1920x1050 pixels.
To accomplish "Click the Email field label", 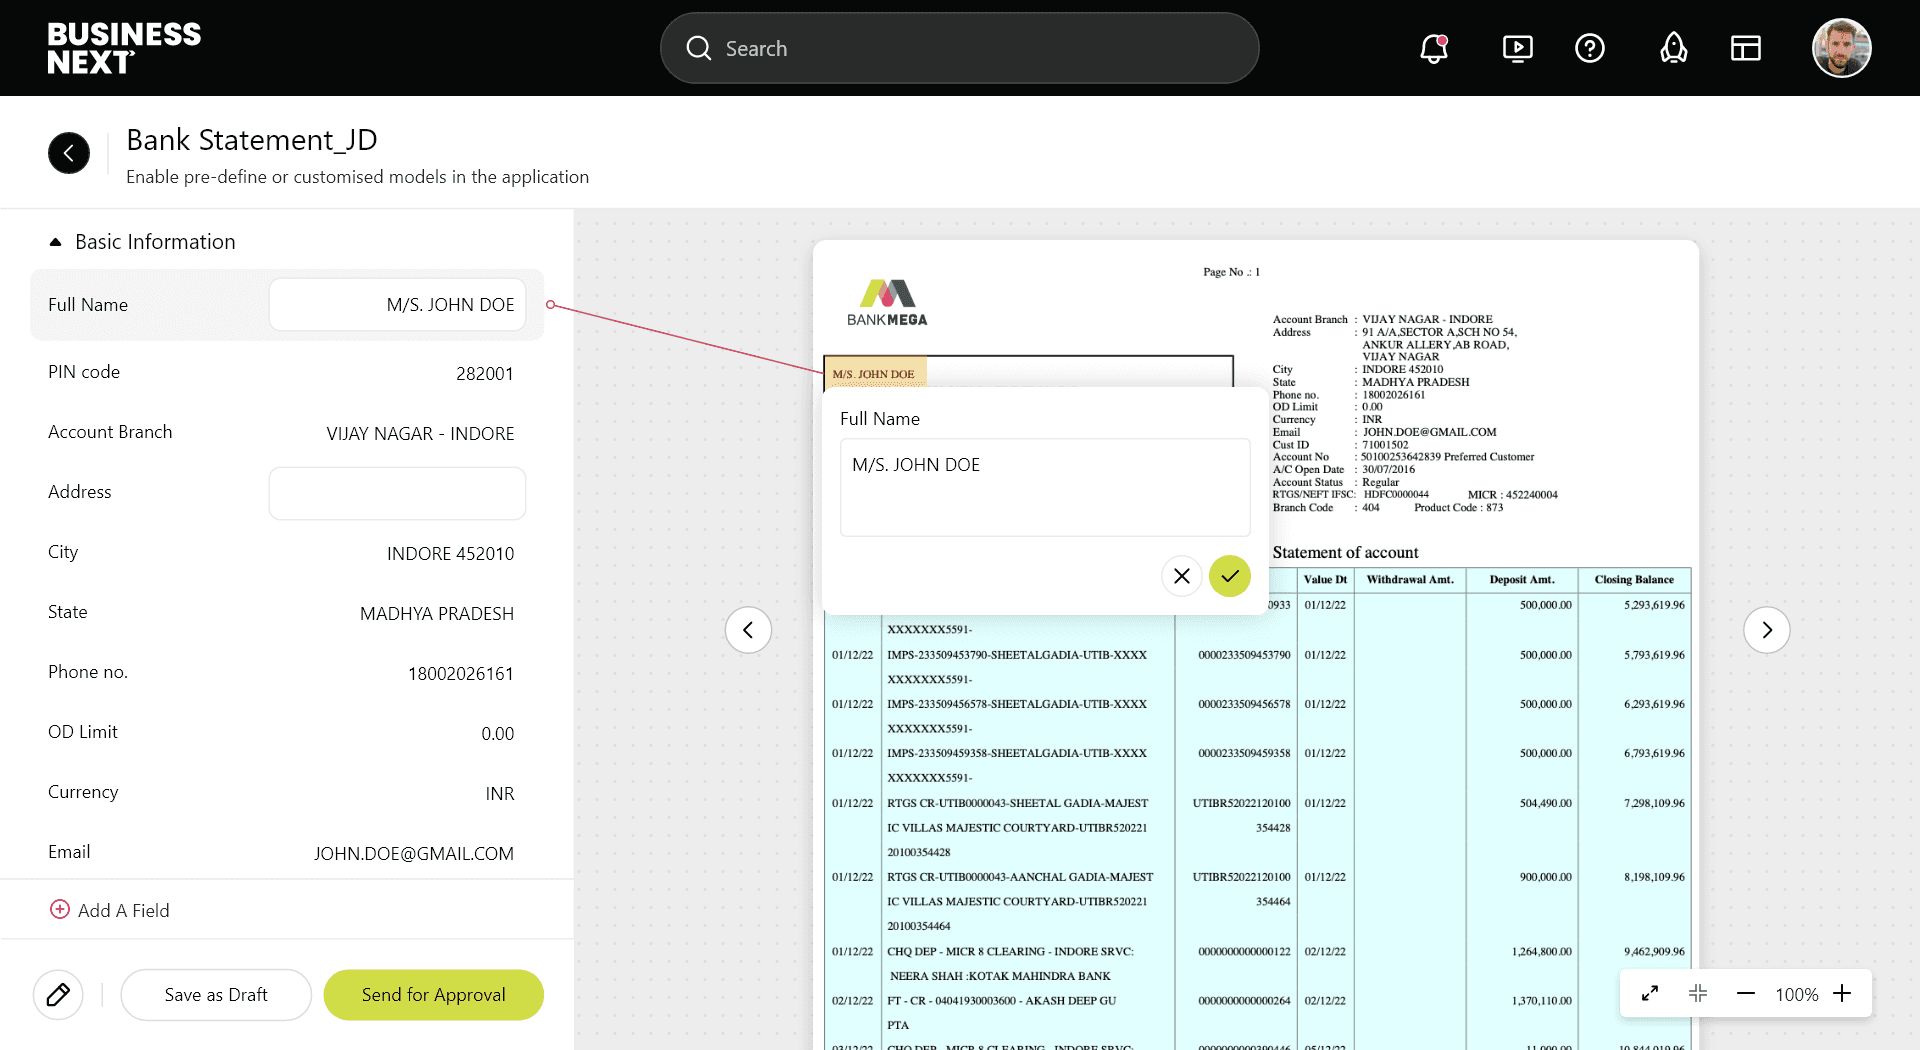I will (x=69, y=852).
